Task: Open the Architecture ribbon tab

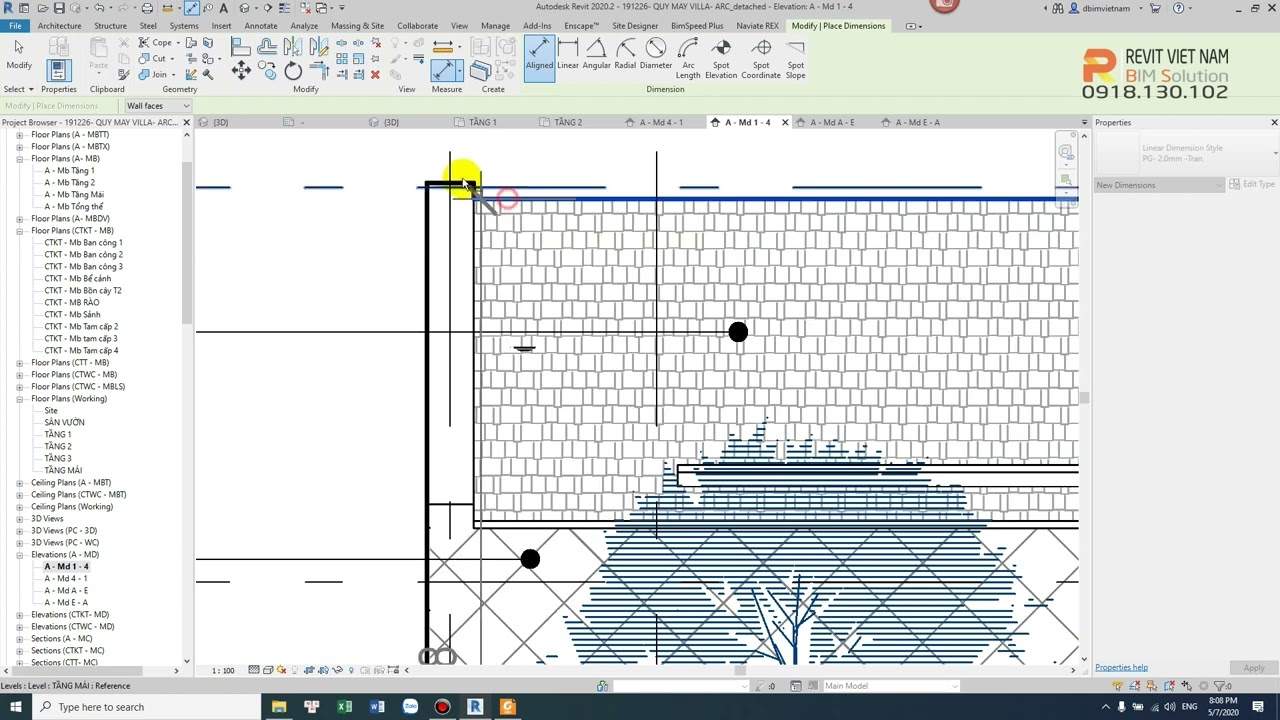Action: tap(60, 26)
